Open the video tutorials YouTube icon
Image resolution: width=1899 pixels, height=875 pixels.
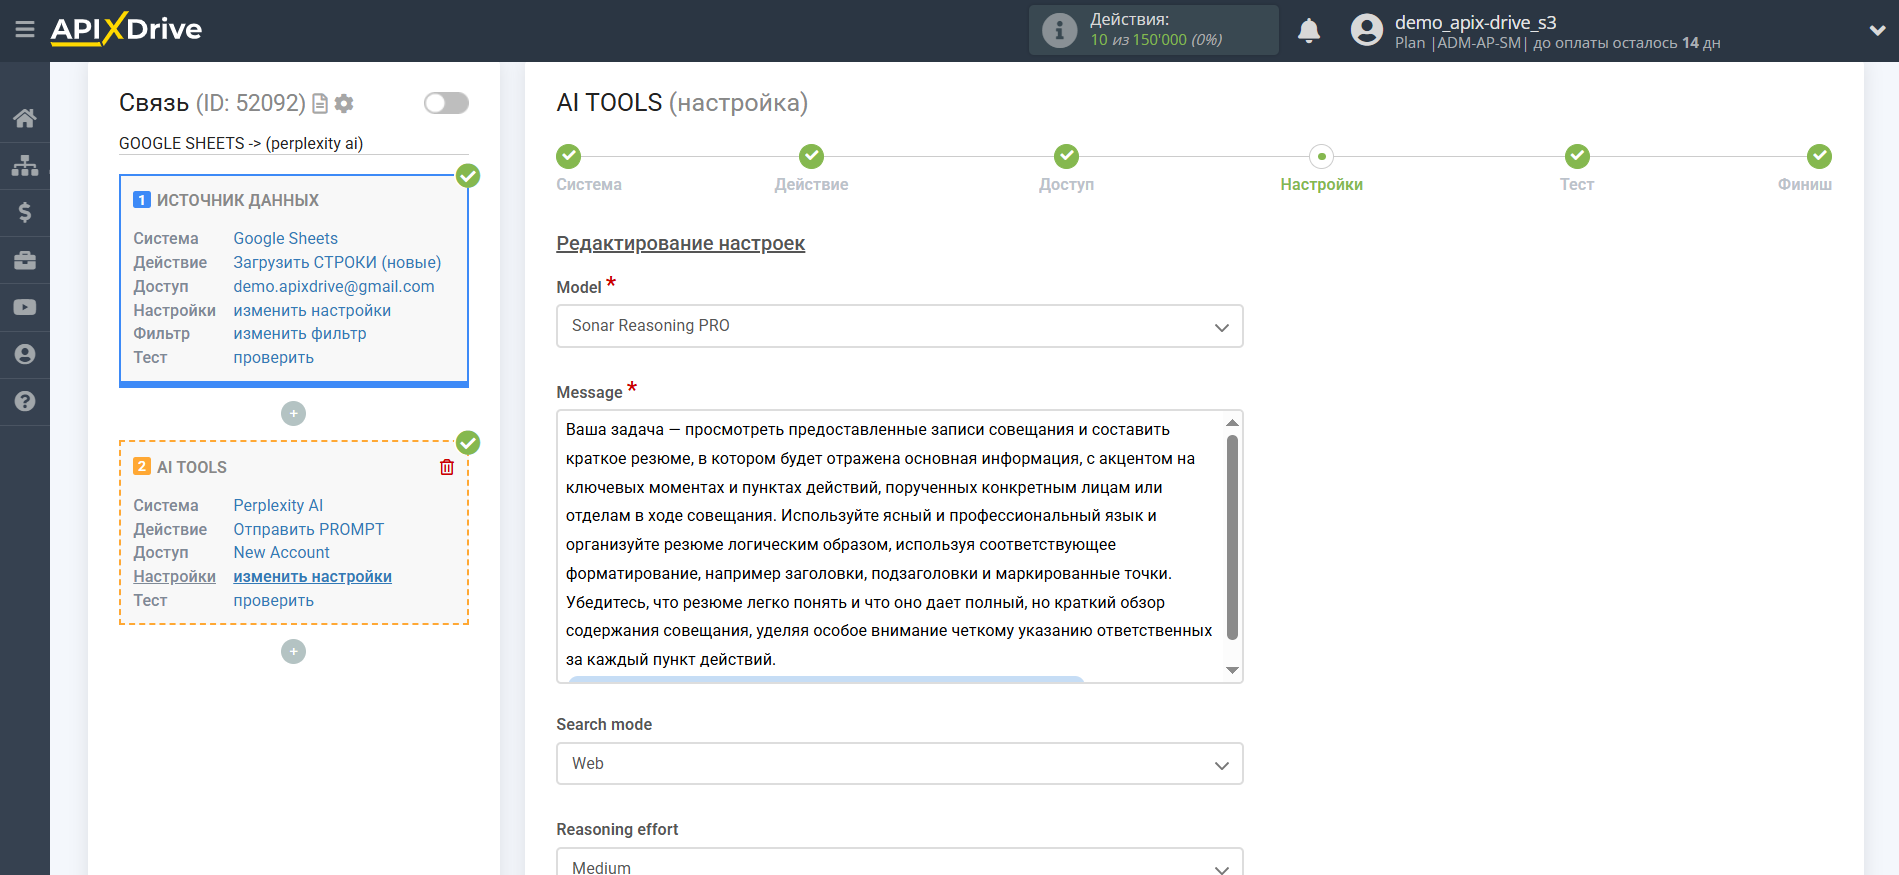point(25,307)
